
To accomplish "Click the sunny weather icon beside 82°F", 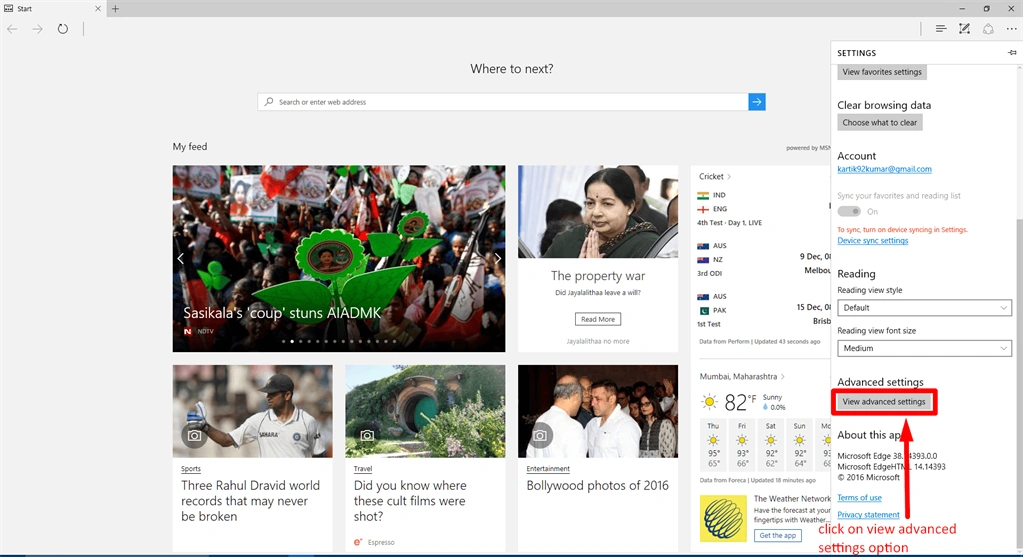I will click(709, 402).
